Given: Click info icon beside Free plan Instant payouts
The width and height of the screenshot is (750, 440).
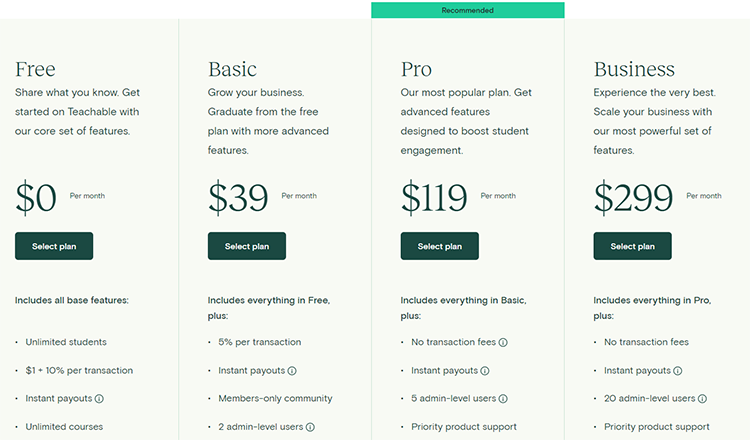Looking at the screenshot, I should pyautogui.click(x=99, y=399).
